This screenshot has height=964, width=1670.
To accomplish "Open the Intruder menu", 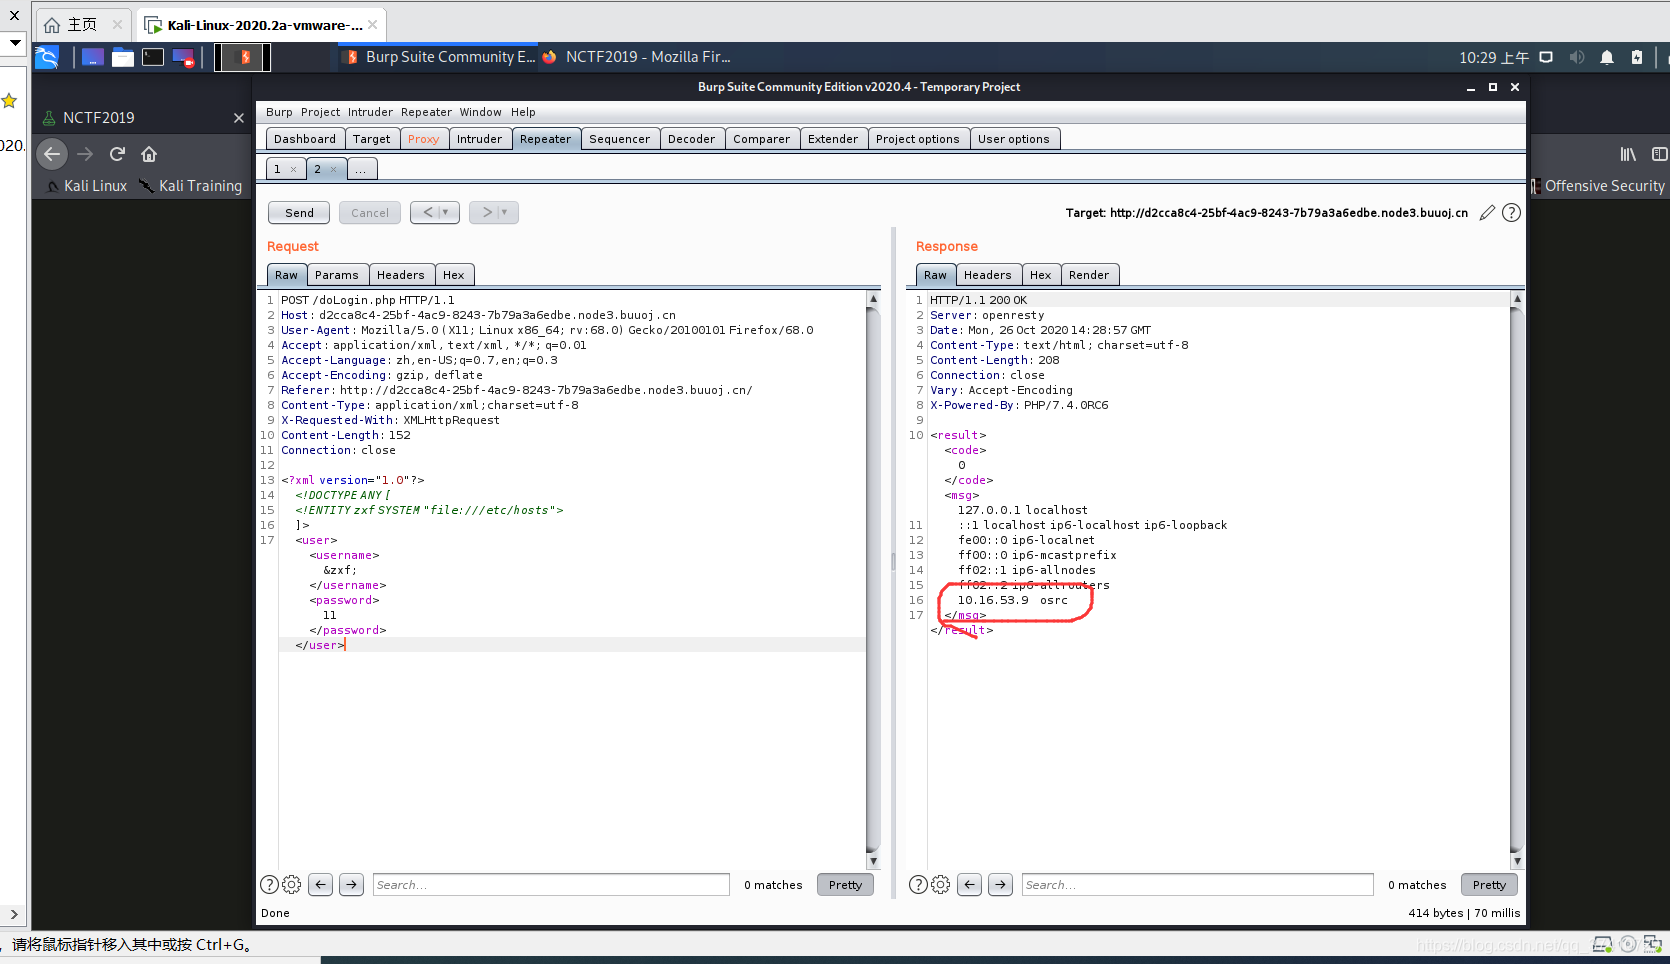I will 370,112.
